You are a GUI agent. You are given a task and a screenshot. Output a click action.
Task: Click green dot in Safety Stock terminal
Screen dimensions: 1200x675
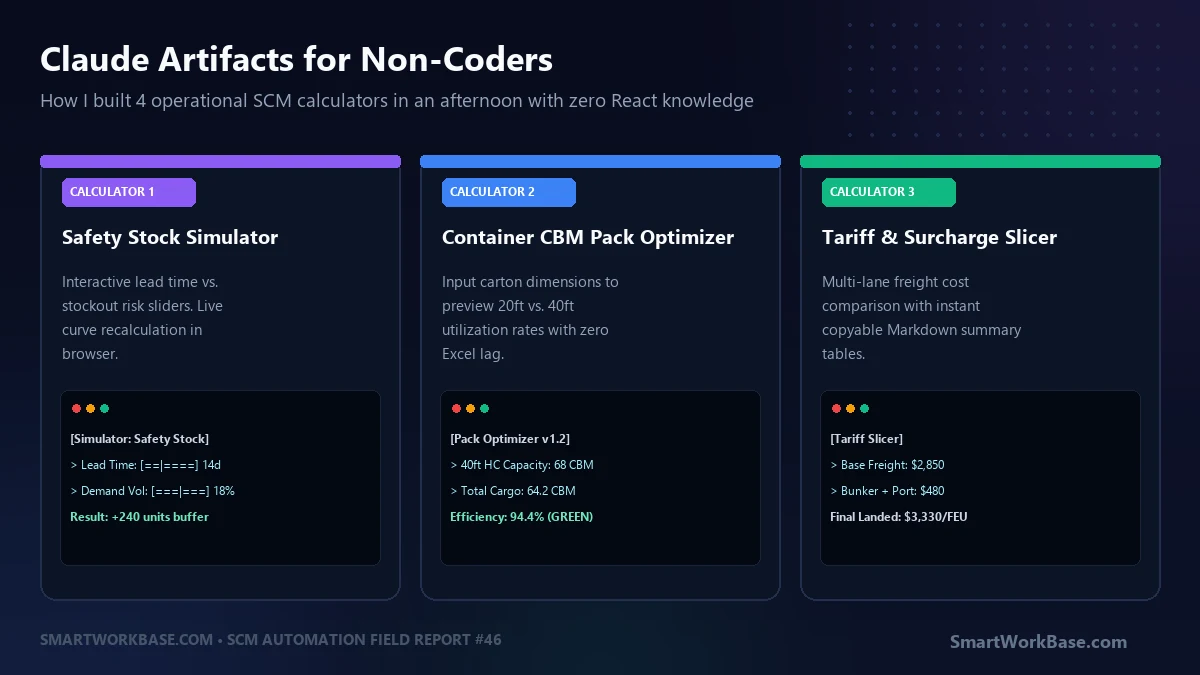pos(104,409)
